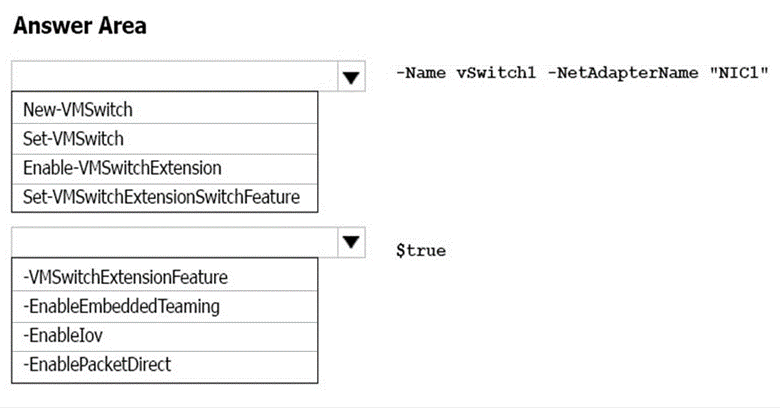780x408 pixels.
Task: Click the $true value text
Action: (x=421, y=250)
